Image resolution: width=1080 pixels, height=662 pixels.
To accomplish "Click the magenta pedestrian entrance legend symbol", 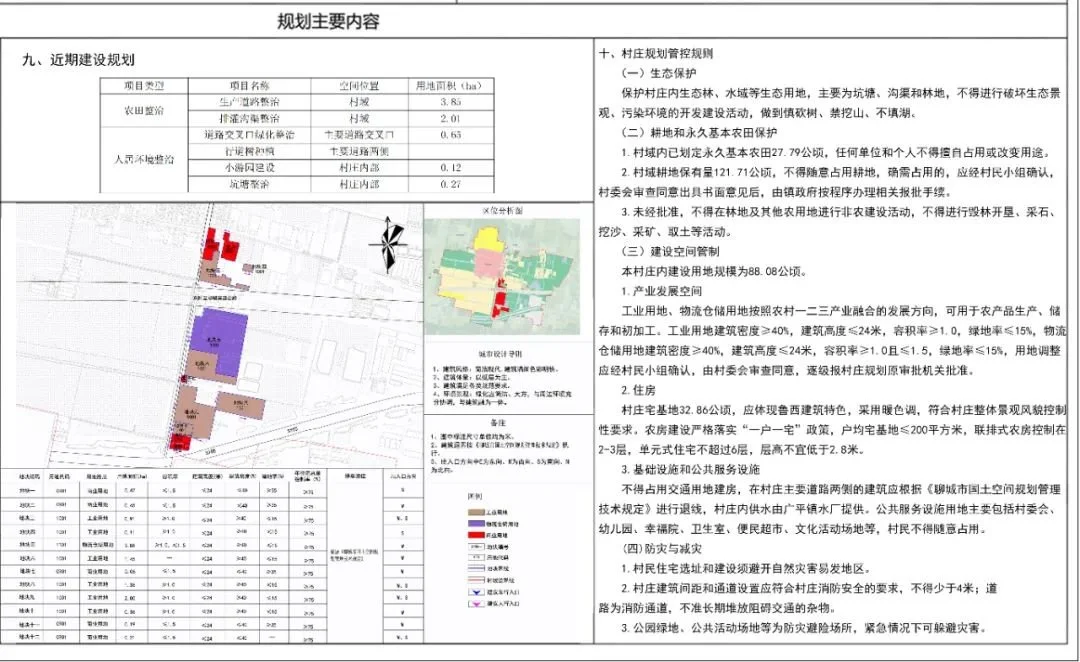I will [477, 603].
